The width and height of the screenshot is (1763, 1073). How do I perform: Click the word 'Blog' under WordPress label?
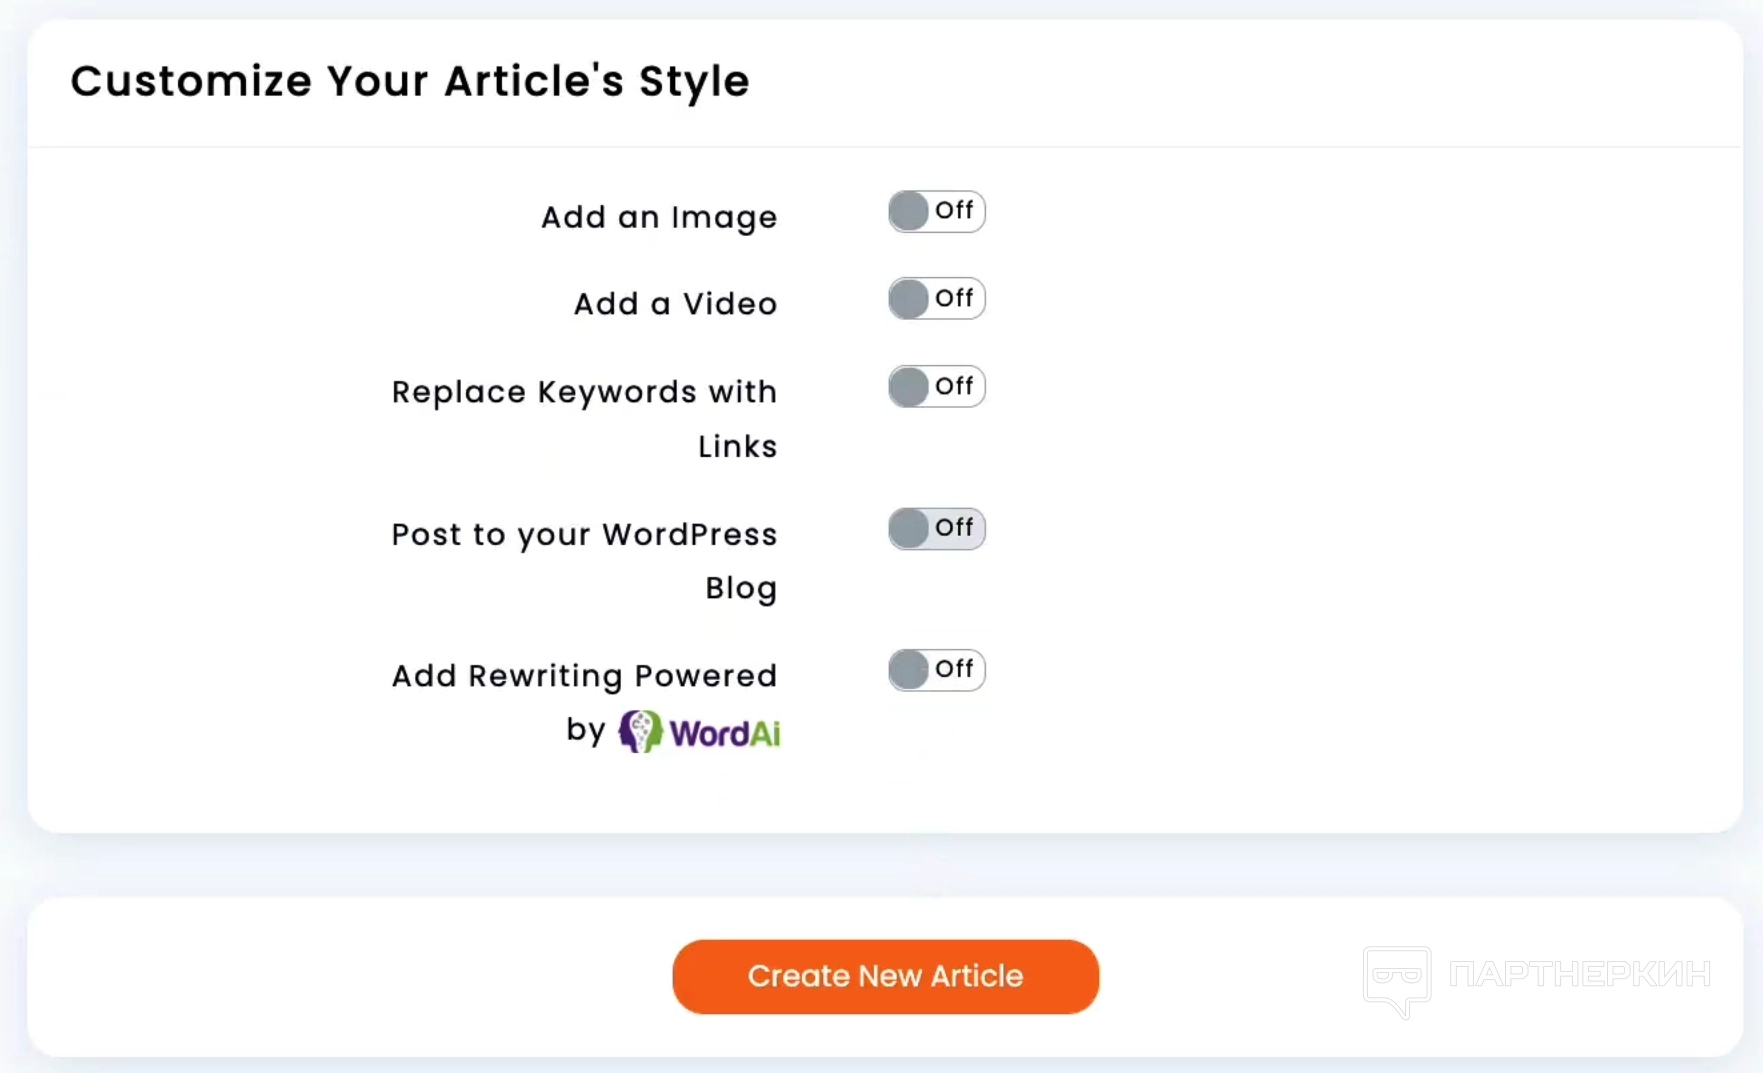(x=741, y=589)
